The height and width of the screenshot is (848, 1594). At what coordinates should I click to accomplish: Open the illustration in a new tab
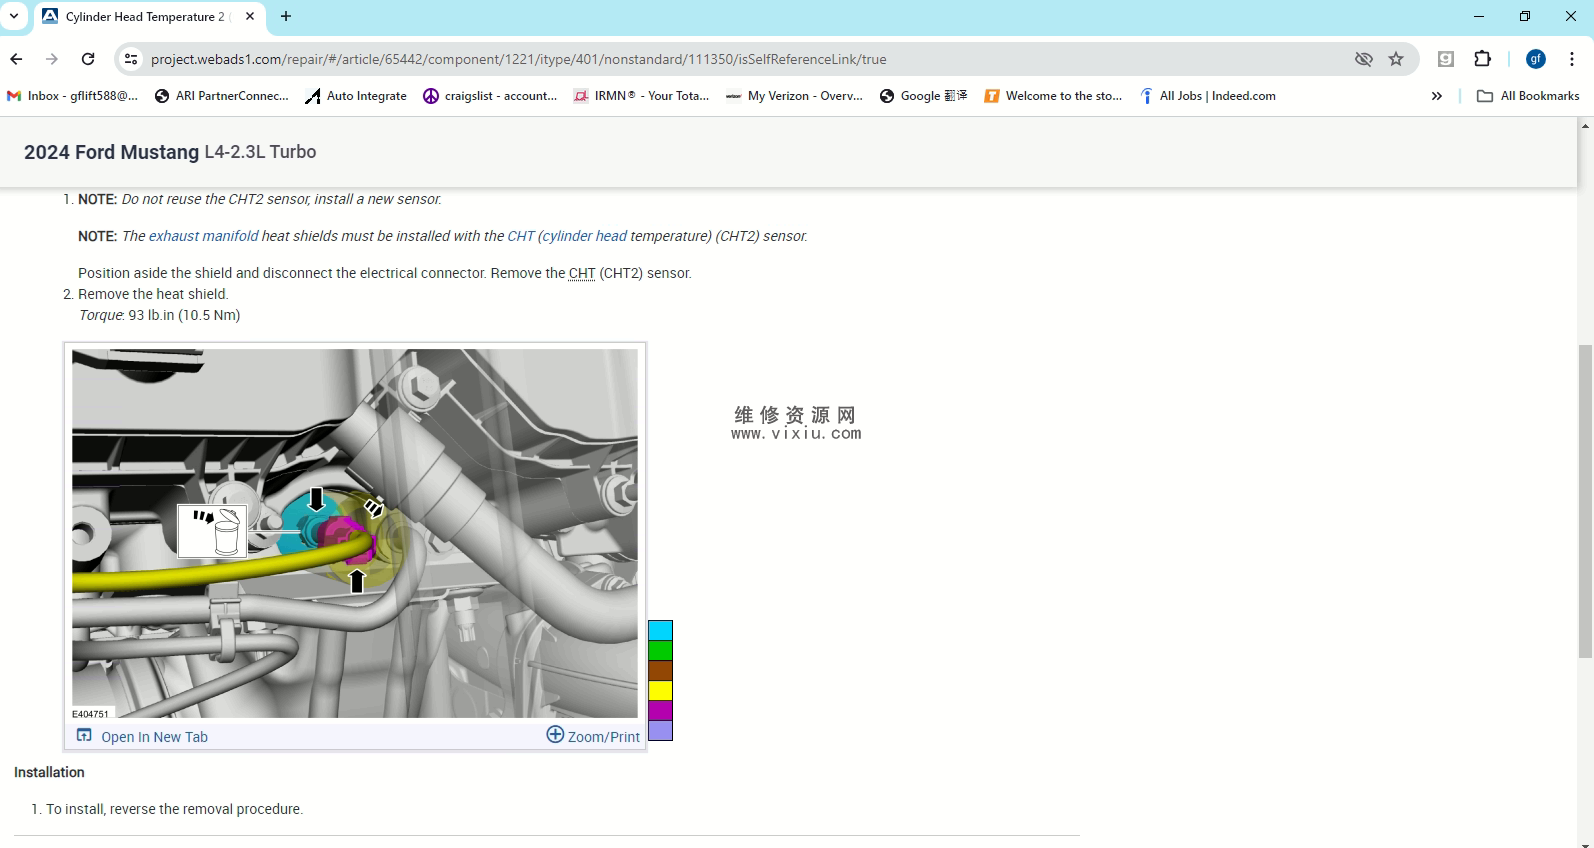pyautogui.click(x=154, y=737)
